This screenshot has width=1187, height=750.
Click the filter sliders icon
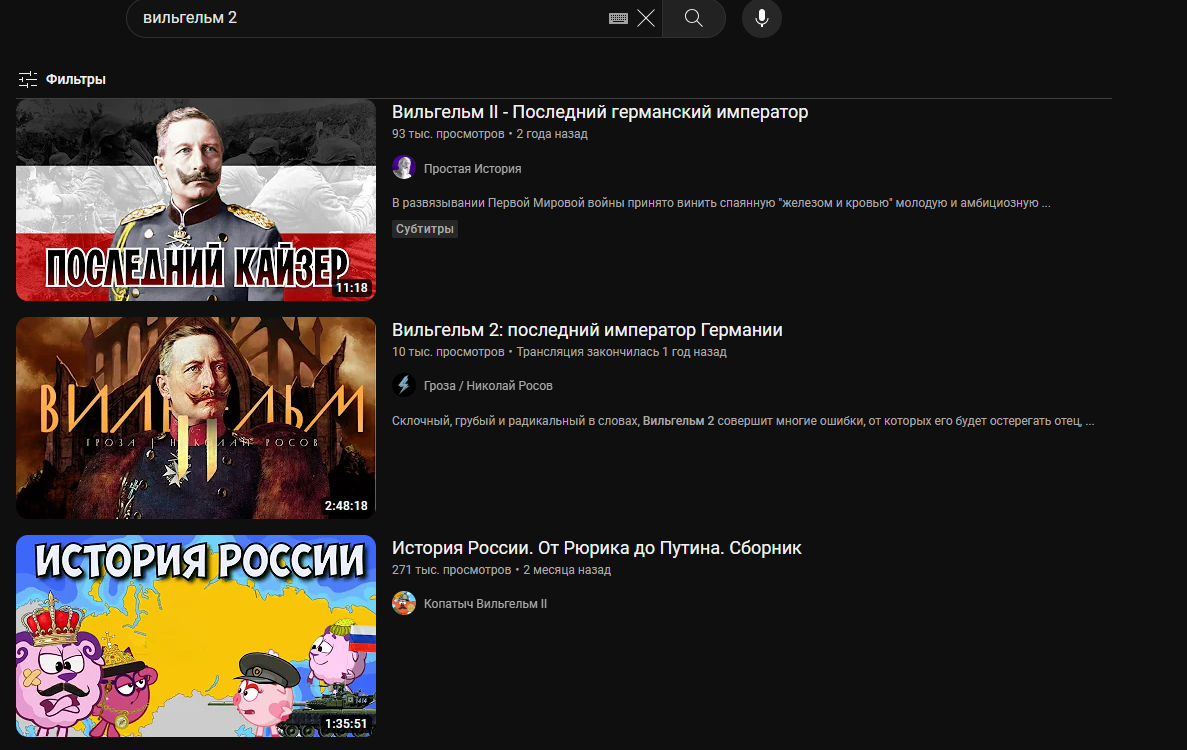(x=28, y=79)
